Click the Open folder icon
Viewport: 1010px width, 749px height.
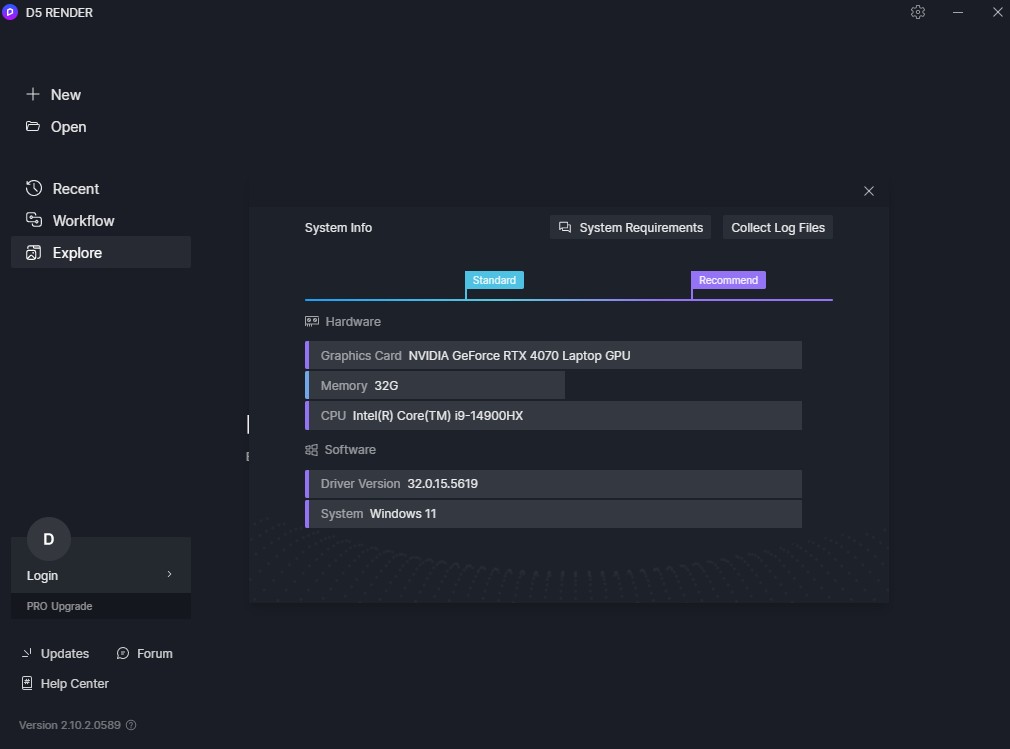33,126
